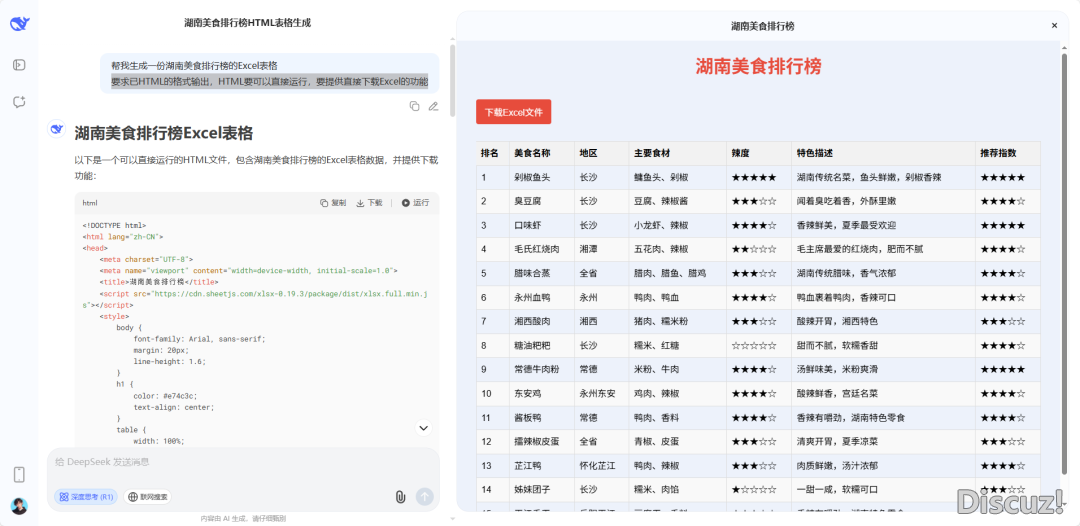
Task: Select the 臭豆腐 cell
Action: [x=541, y=201]
